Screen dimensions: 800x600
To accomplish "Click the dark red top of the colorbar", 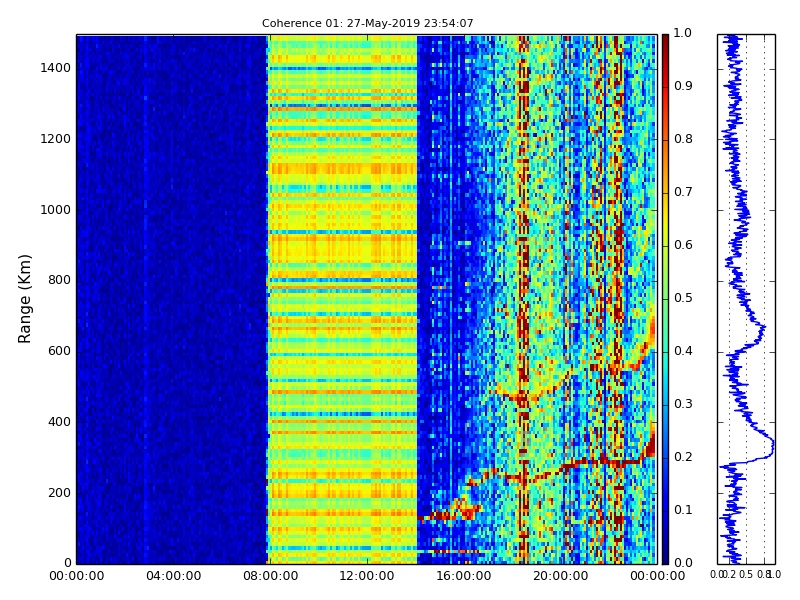I will tap(665, 43).
